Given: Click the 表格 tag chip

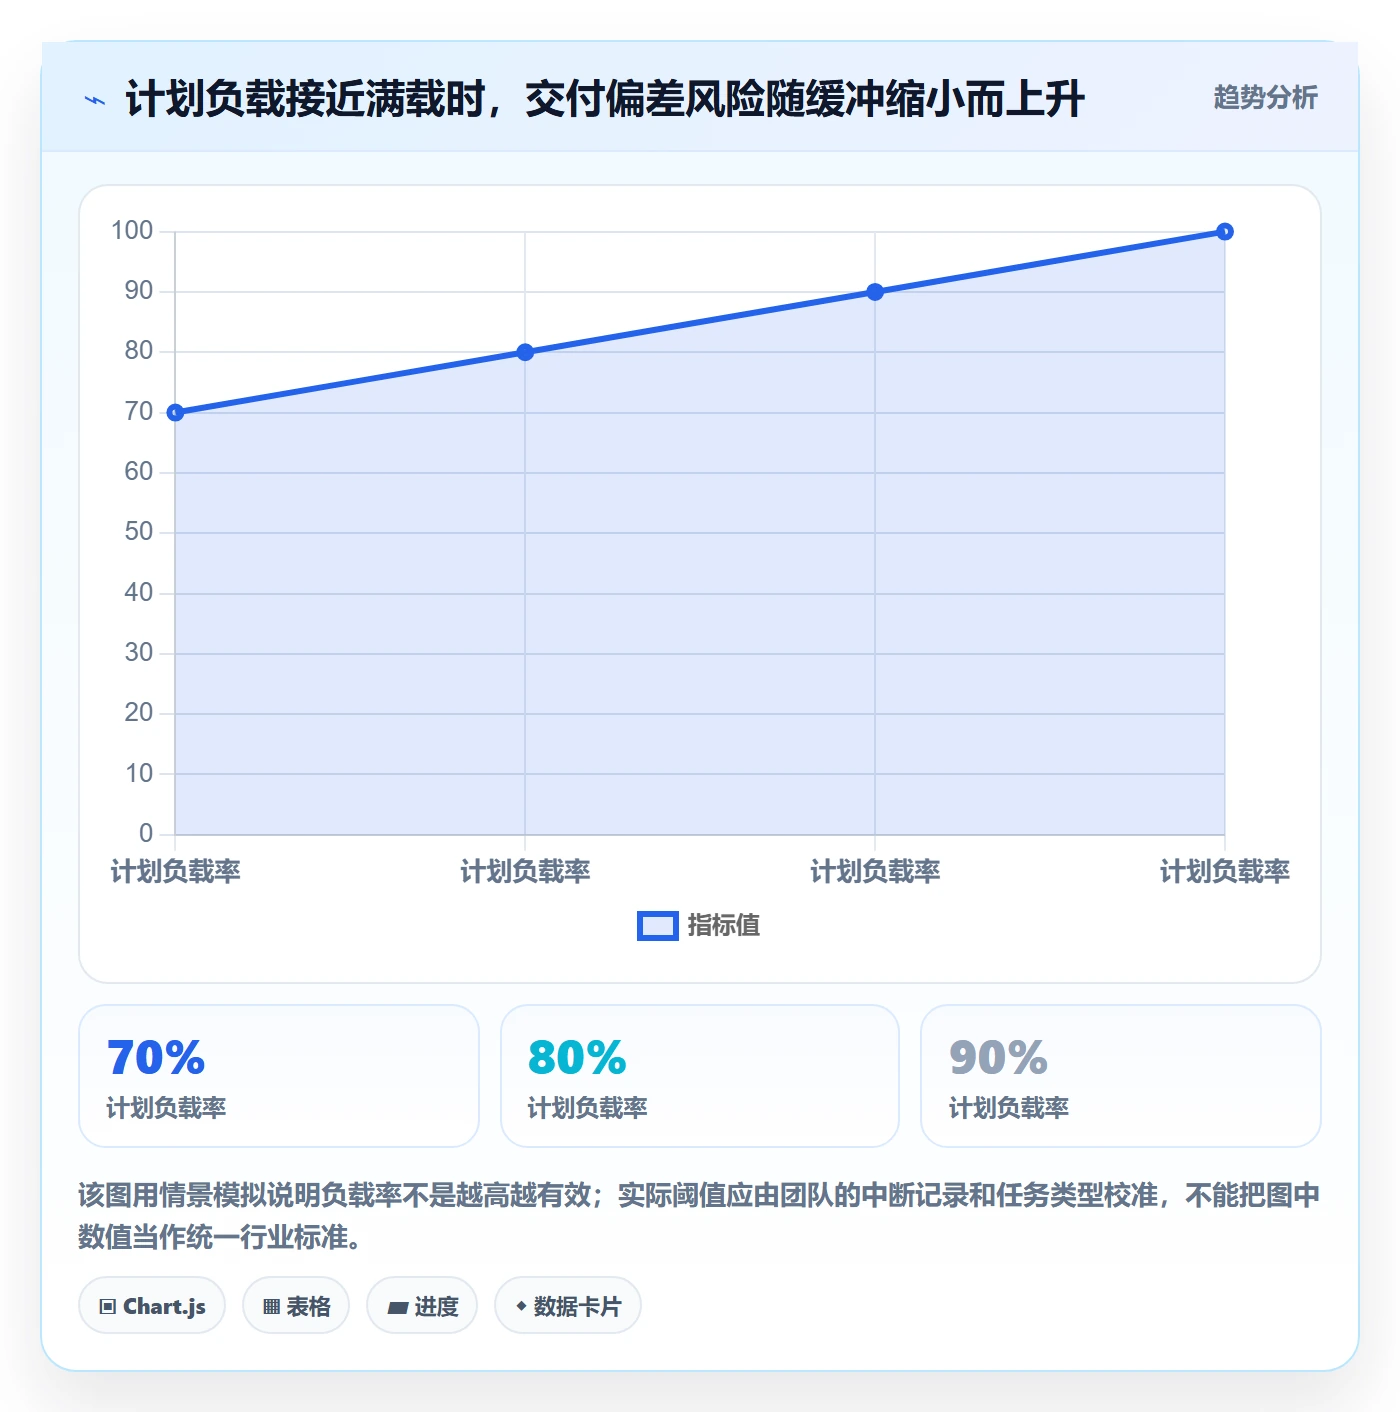Looking at the screenshot, I should (296, 1306).
